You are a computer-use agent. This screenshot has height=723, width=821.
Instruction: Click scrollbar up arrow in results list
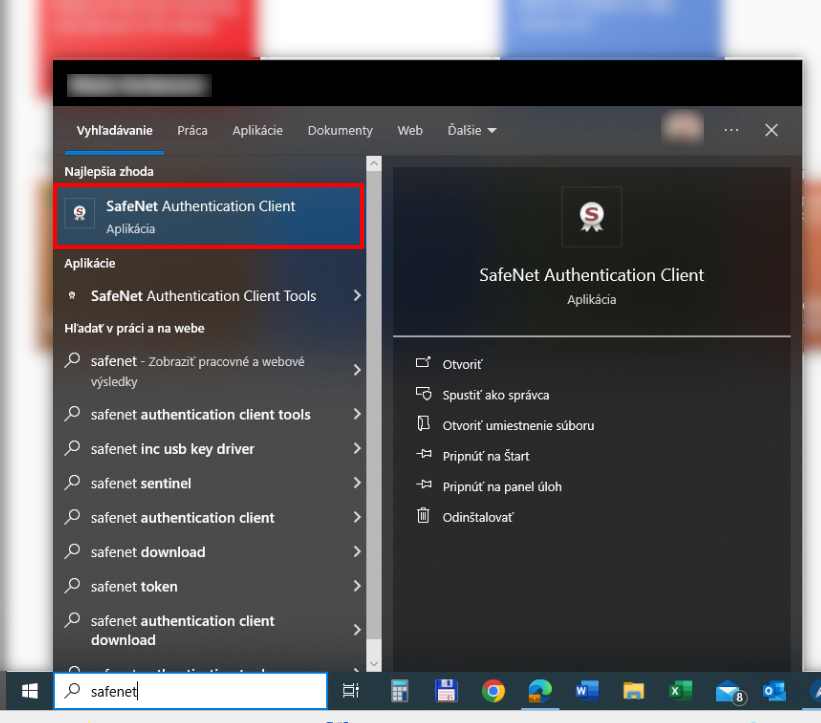374,163
